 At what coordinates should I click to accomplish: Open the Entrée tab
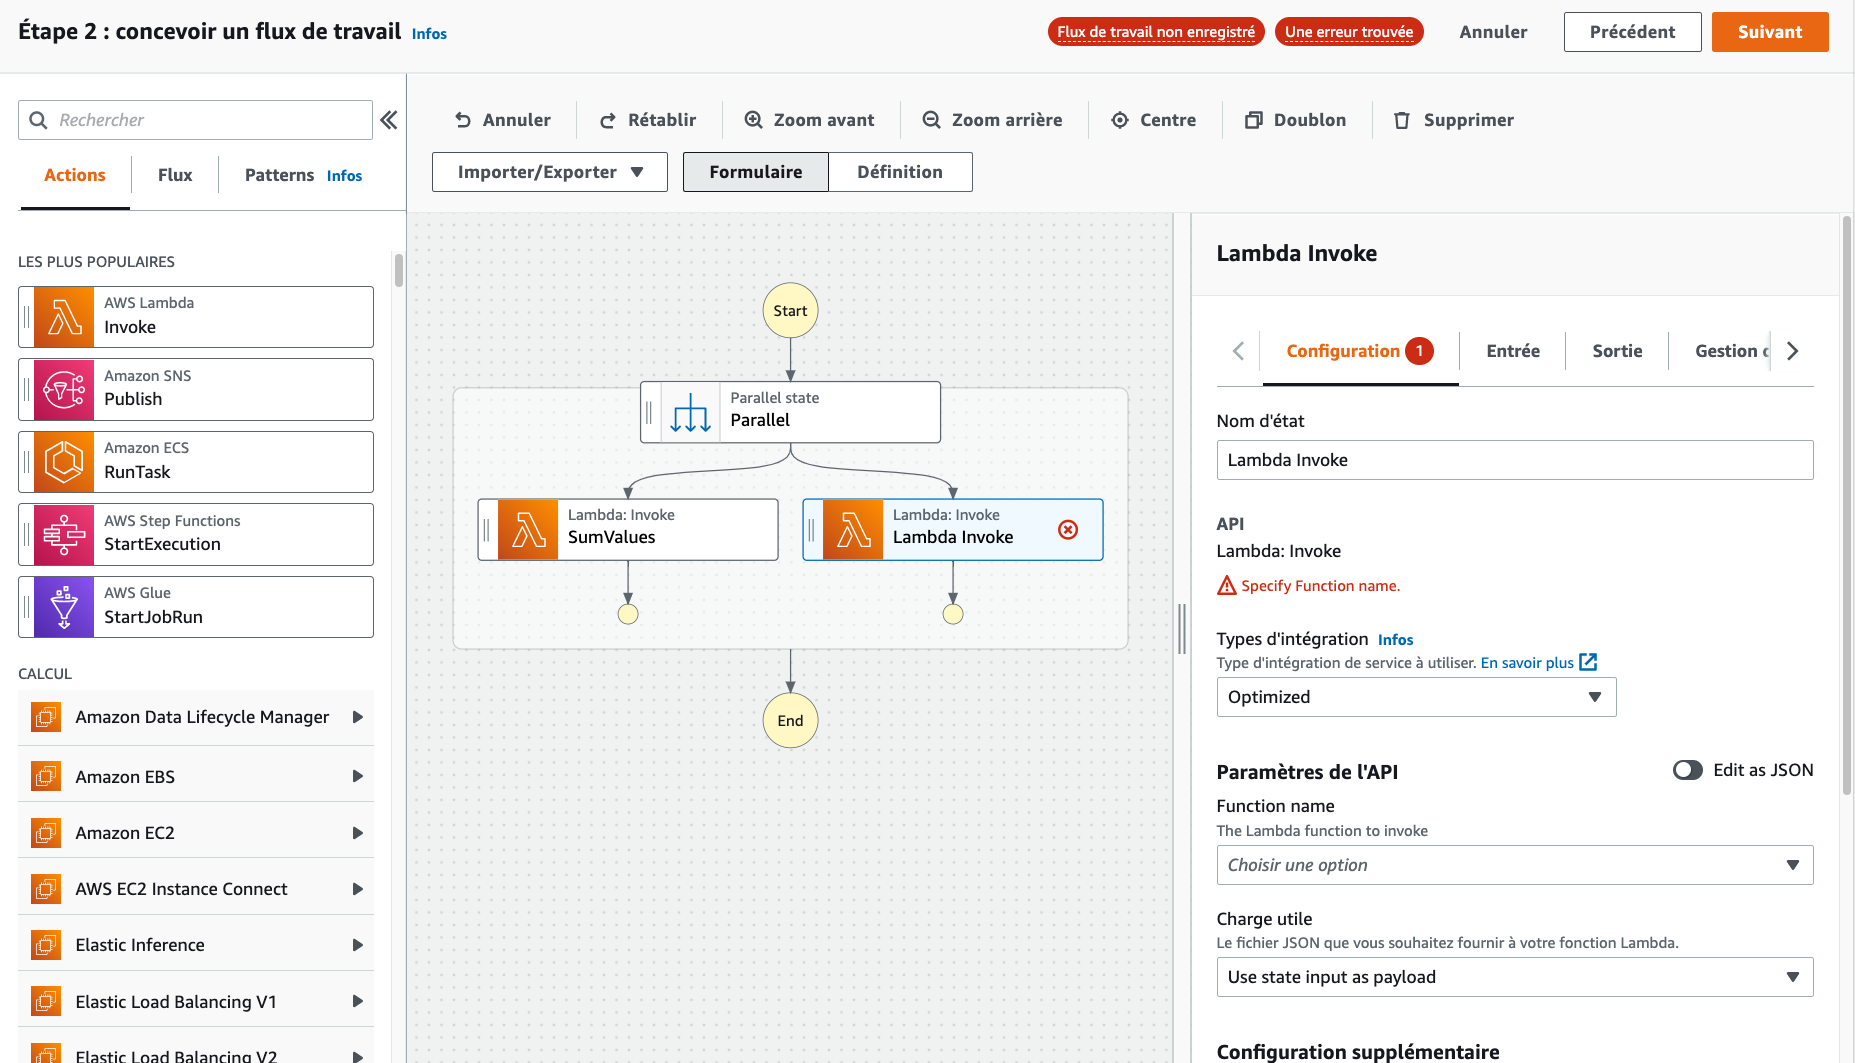tap(1512, 351)
